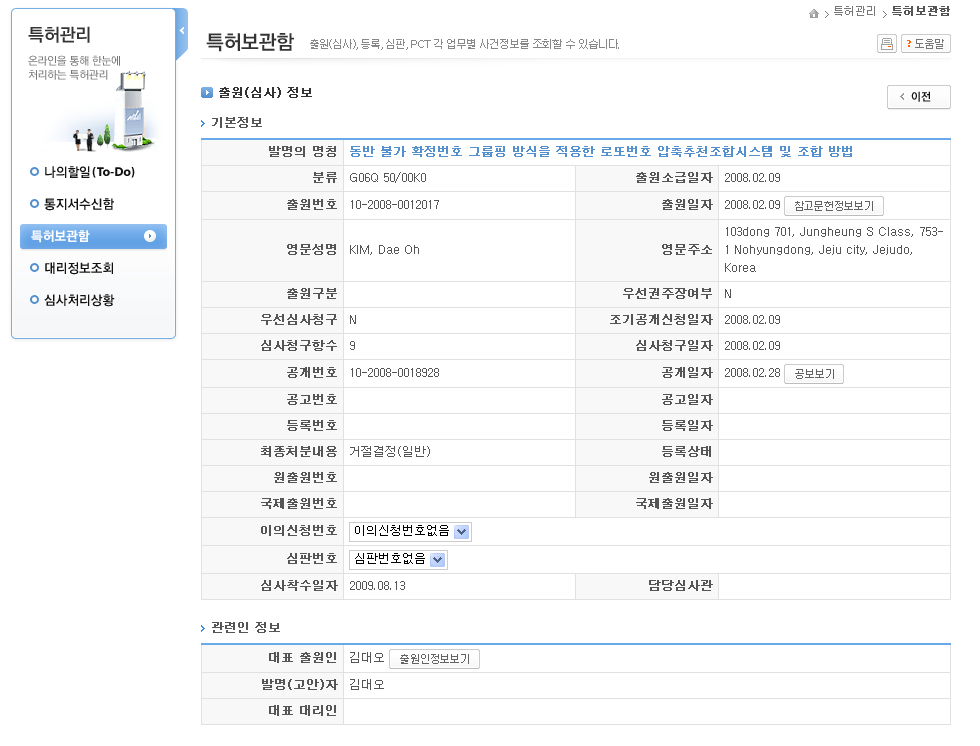Image resolution: width=980 pixels, height=746 pixels.
Task: Open 도움말 help button
Action: 925,43
